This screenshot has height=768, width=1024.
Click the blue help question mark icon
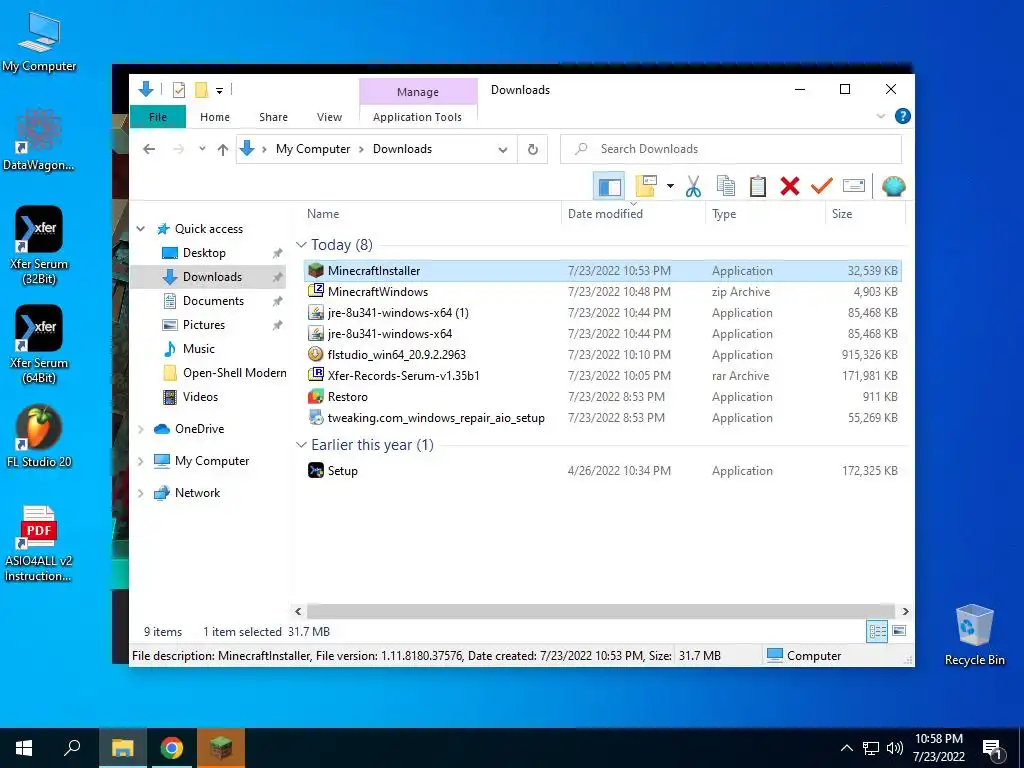click(903, 116)
